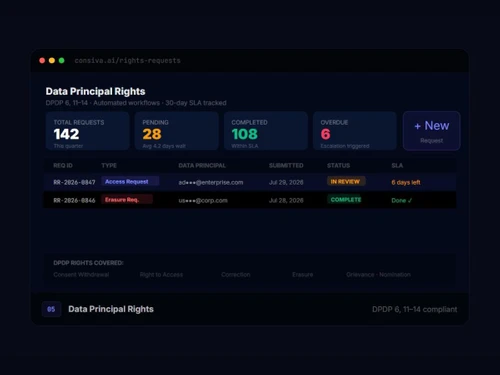The height and width of the screenshot is (375, 500).
Task: Click Correction right item
Action: coord(236,275)
